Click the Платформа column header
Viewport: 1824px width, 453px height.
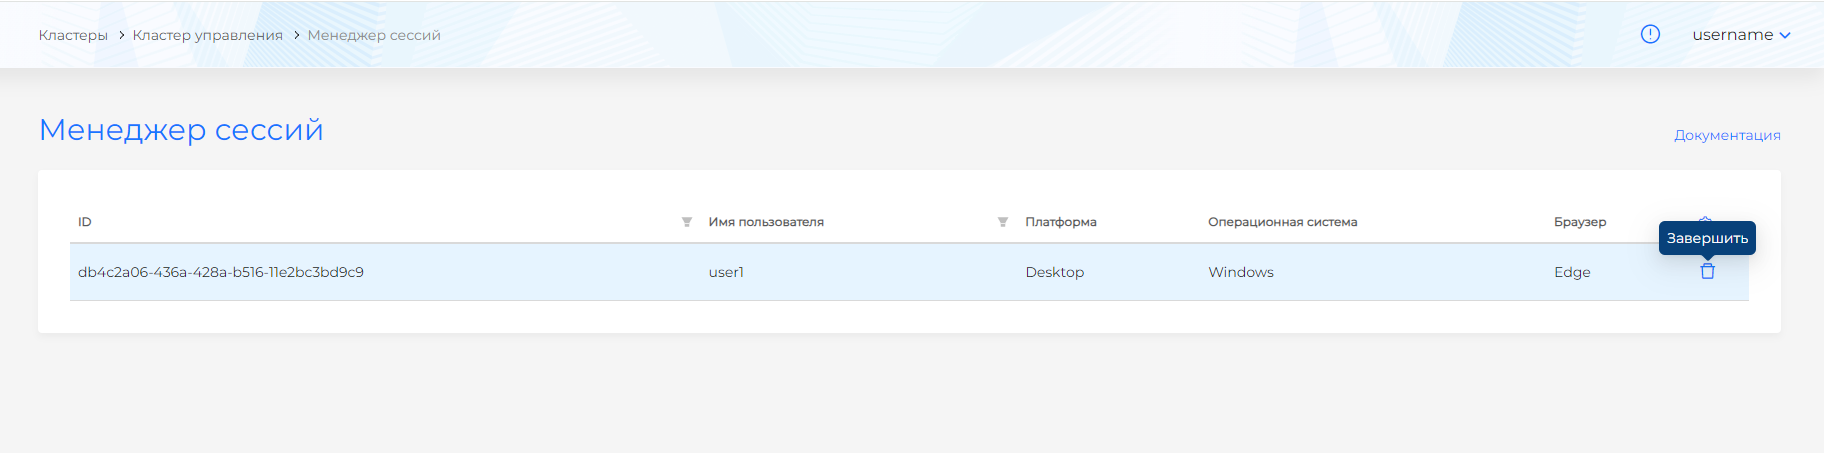point(1060,222)
